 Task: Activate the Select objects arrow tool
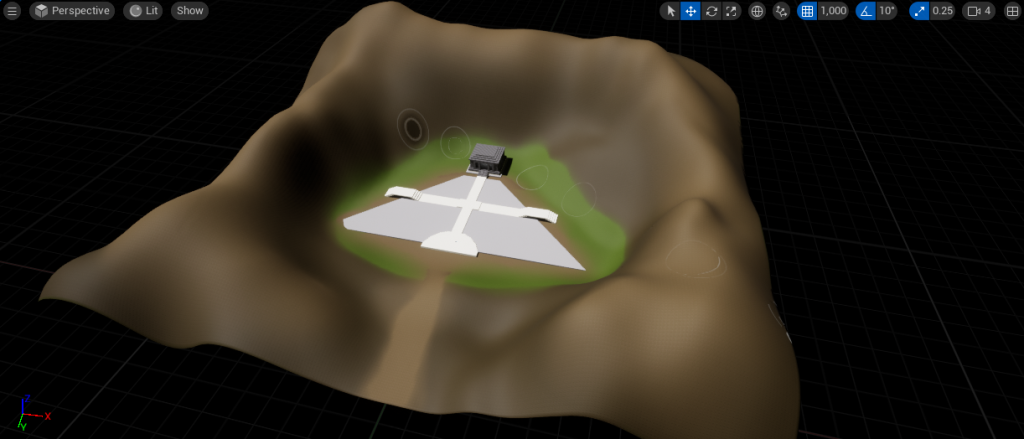click(x=670, y=11)
